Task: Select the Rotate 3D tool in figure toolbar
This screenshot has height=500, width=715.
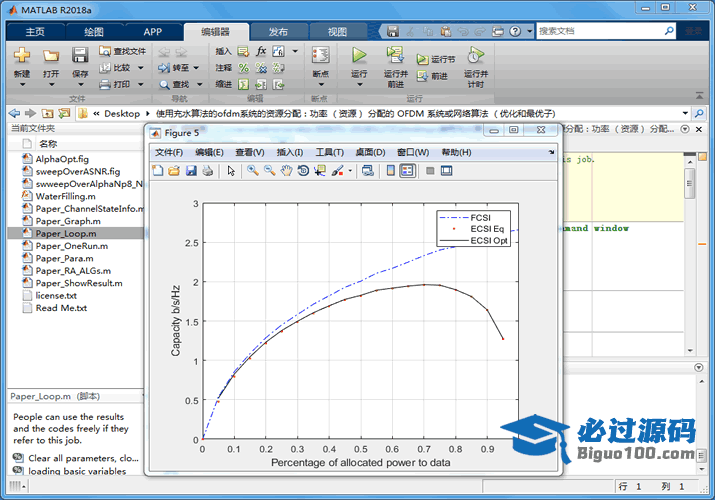Action: 303,171
